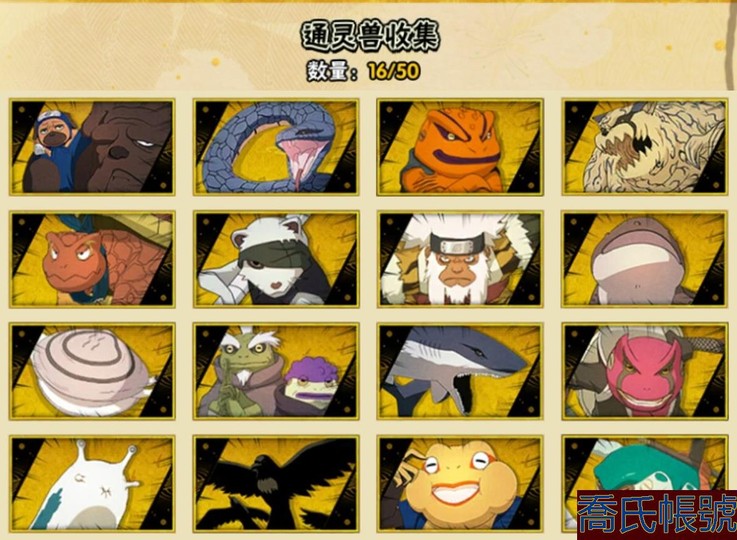Choose the purple-grey giant toad card
Screen dimensions: 737x540
point(644,259)
